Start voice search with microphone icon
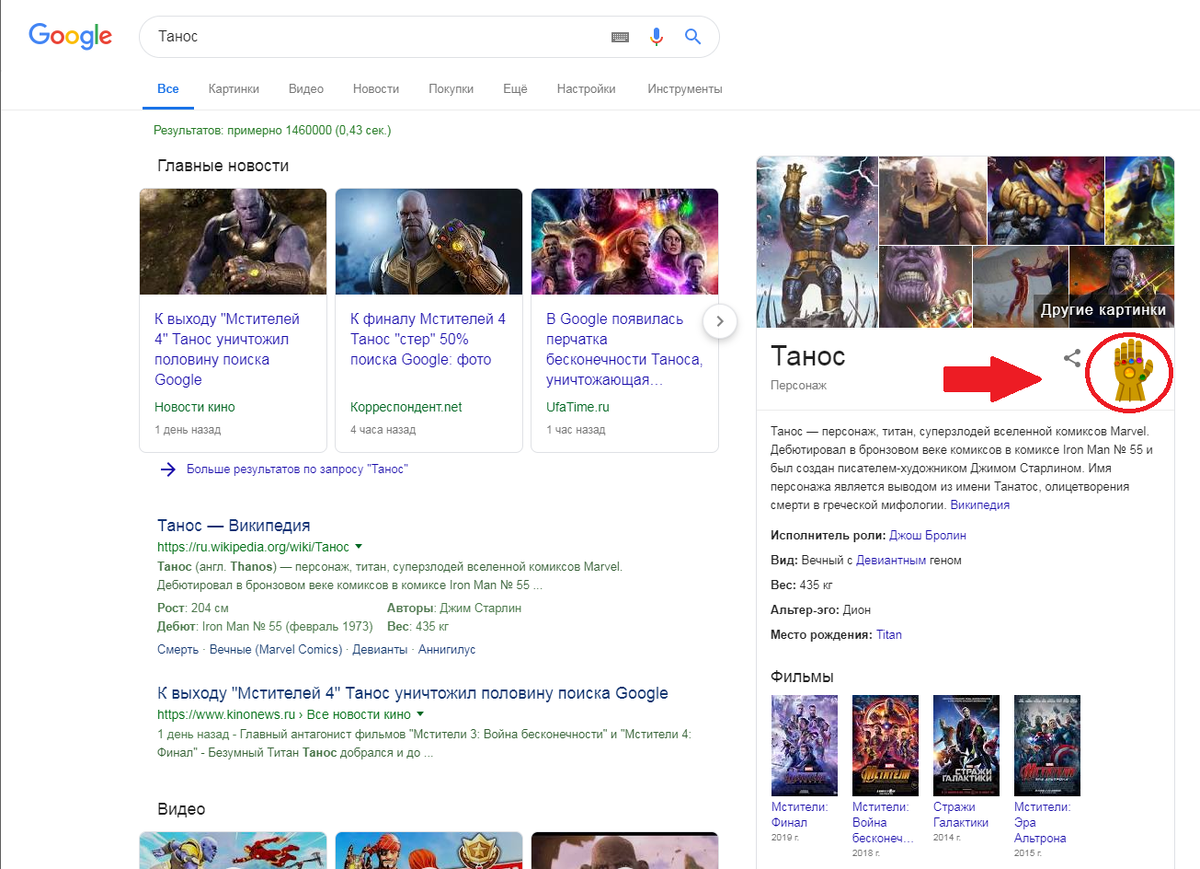 coord(656,37)
